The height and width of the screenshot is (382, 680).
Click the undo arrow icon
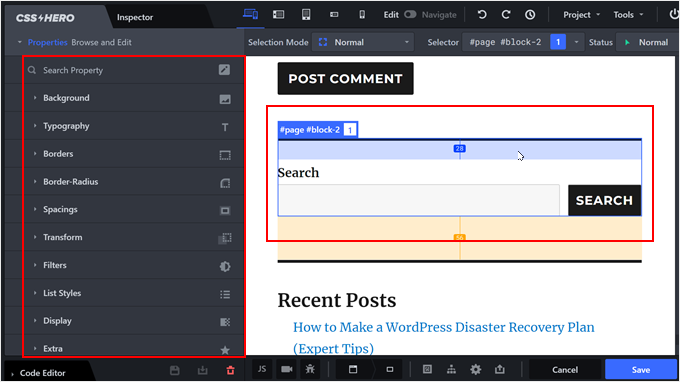tap(482, 15)
